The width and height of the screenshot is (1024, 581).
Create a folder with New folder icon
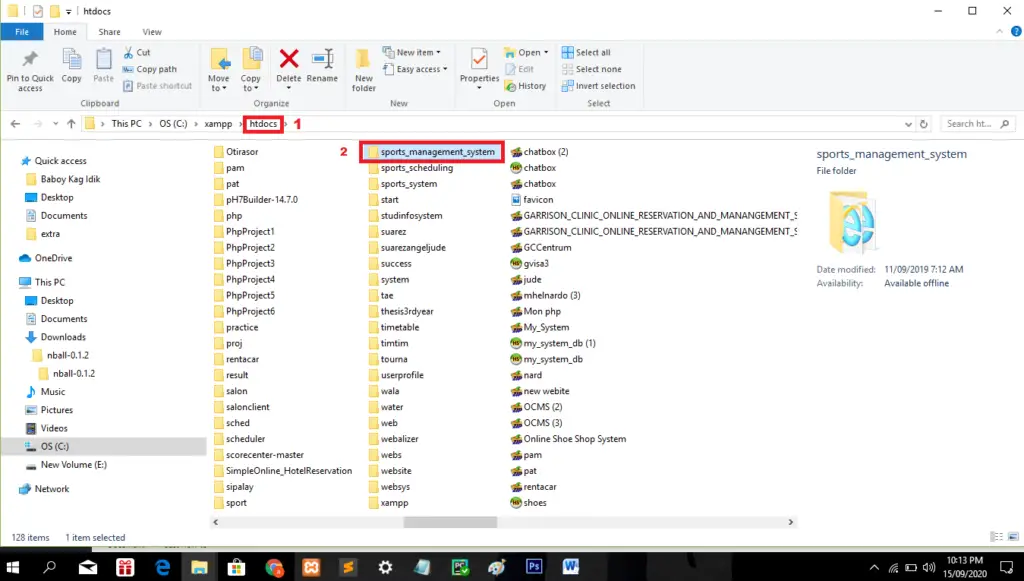pos(364,68)
